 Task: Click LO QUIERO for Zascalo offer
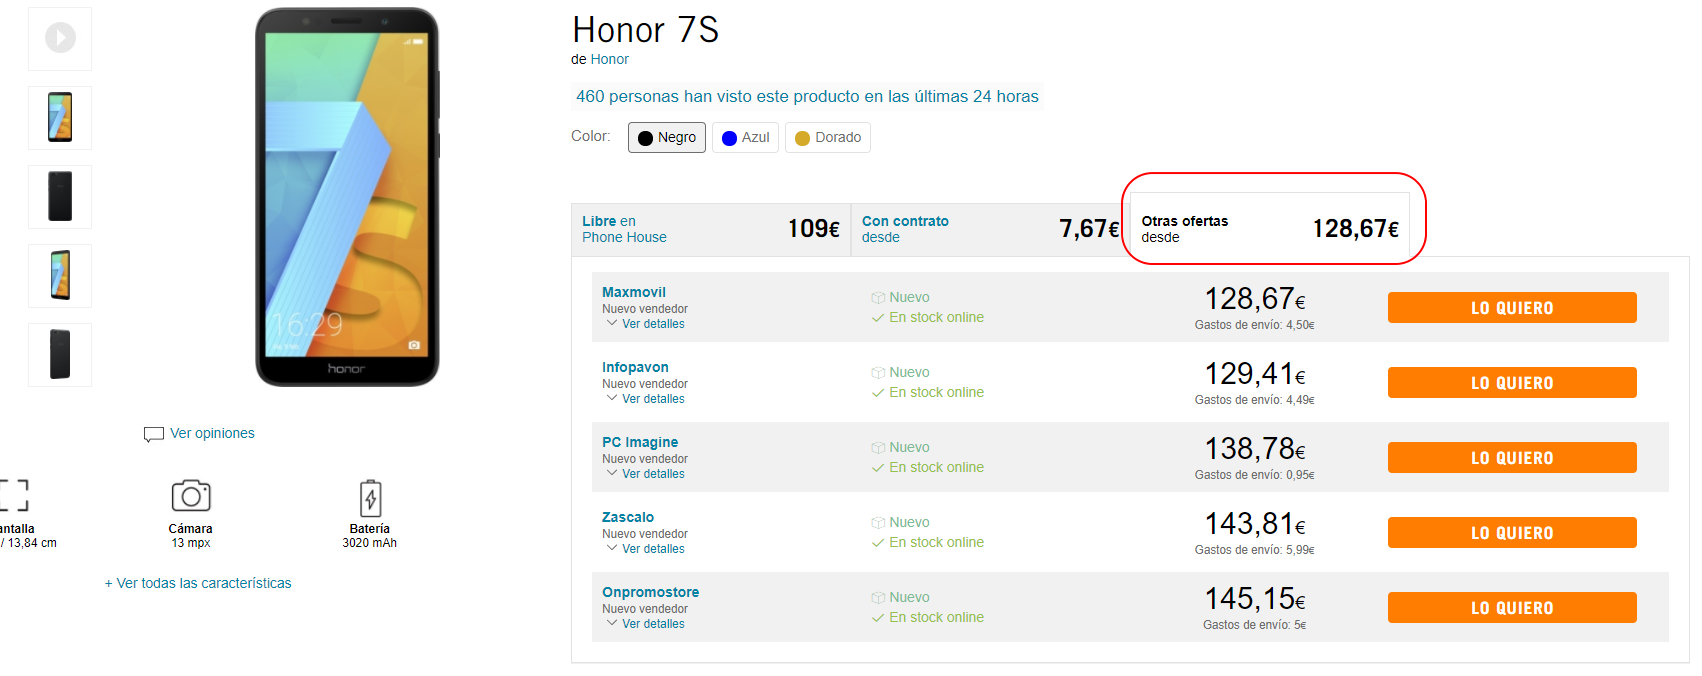(1512, 533)
